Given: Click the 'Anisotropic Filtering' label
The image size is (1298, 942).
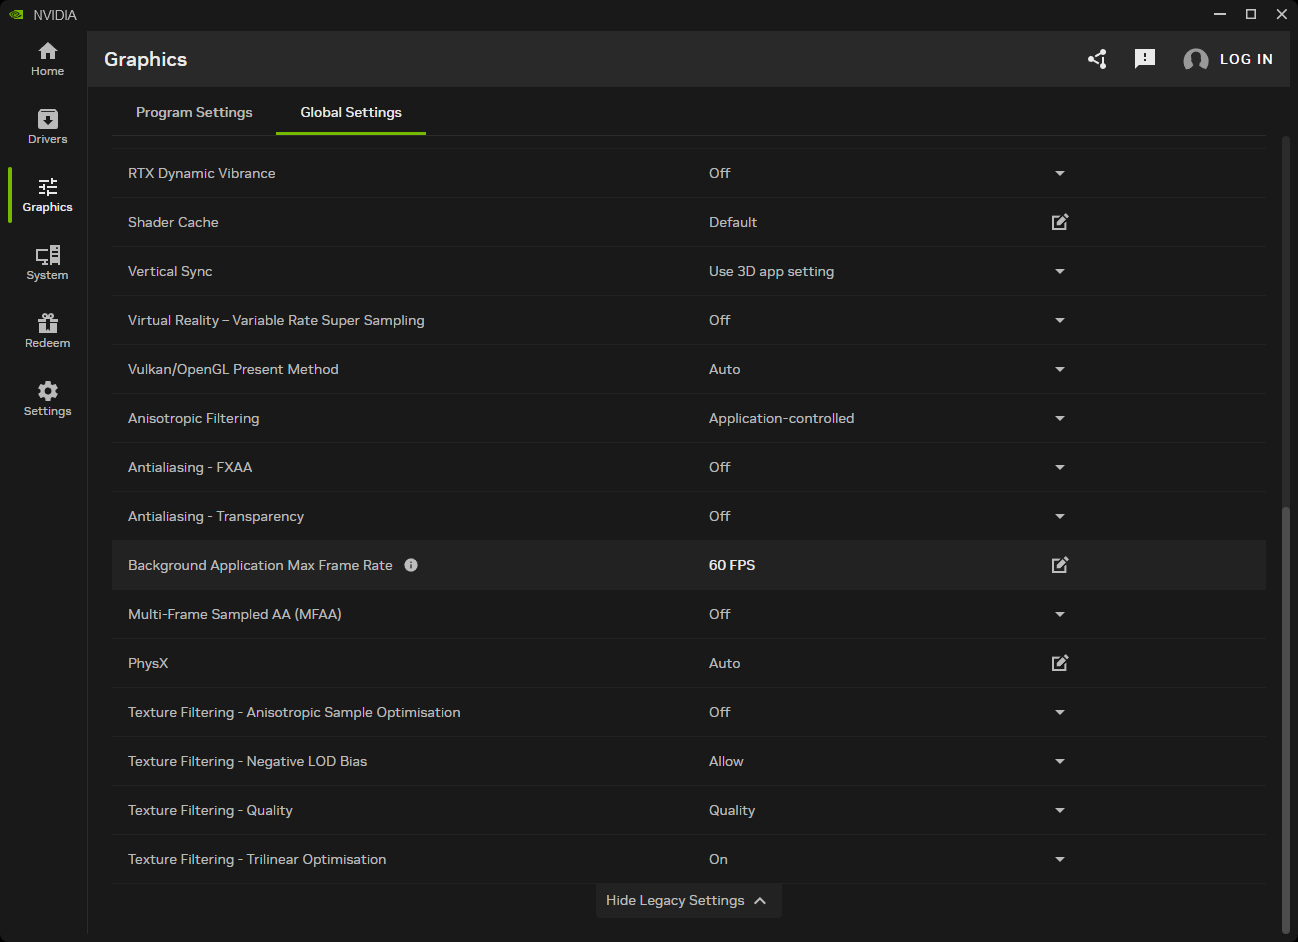Looking at the screenshot, I should click(193, 418).
